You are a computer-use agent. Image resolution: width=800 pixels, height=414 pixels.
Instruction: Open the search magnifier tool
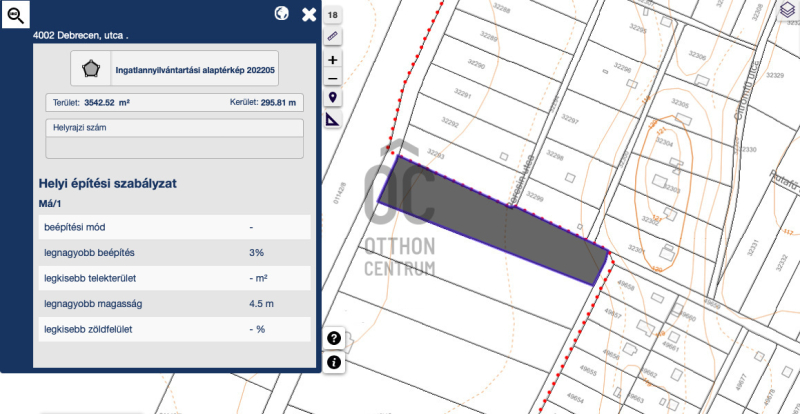click(17, 14)
